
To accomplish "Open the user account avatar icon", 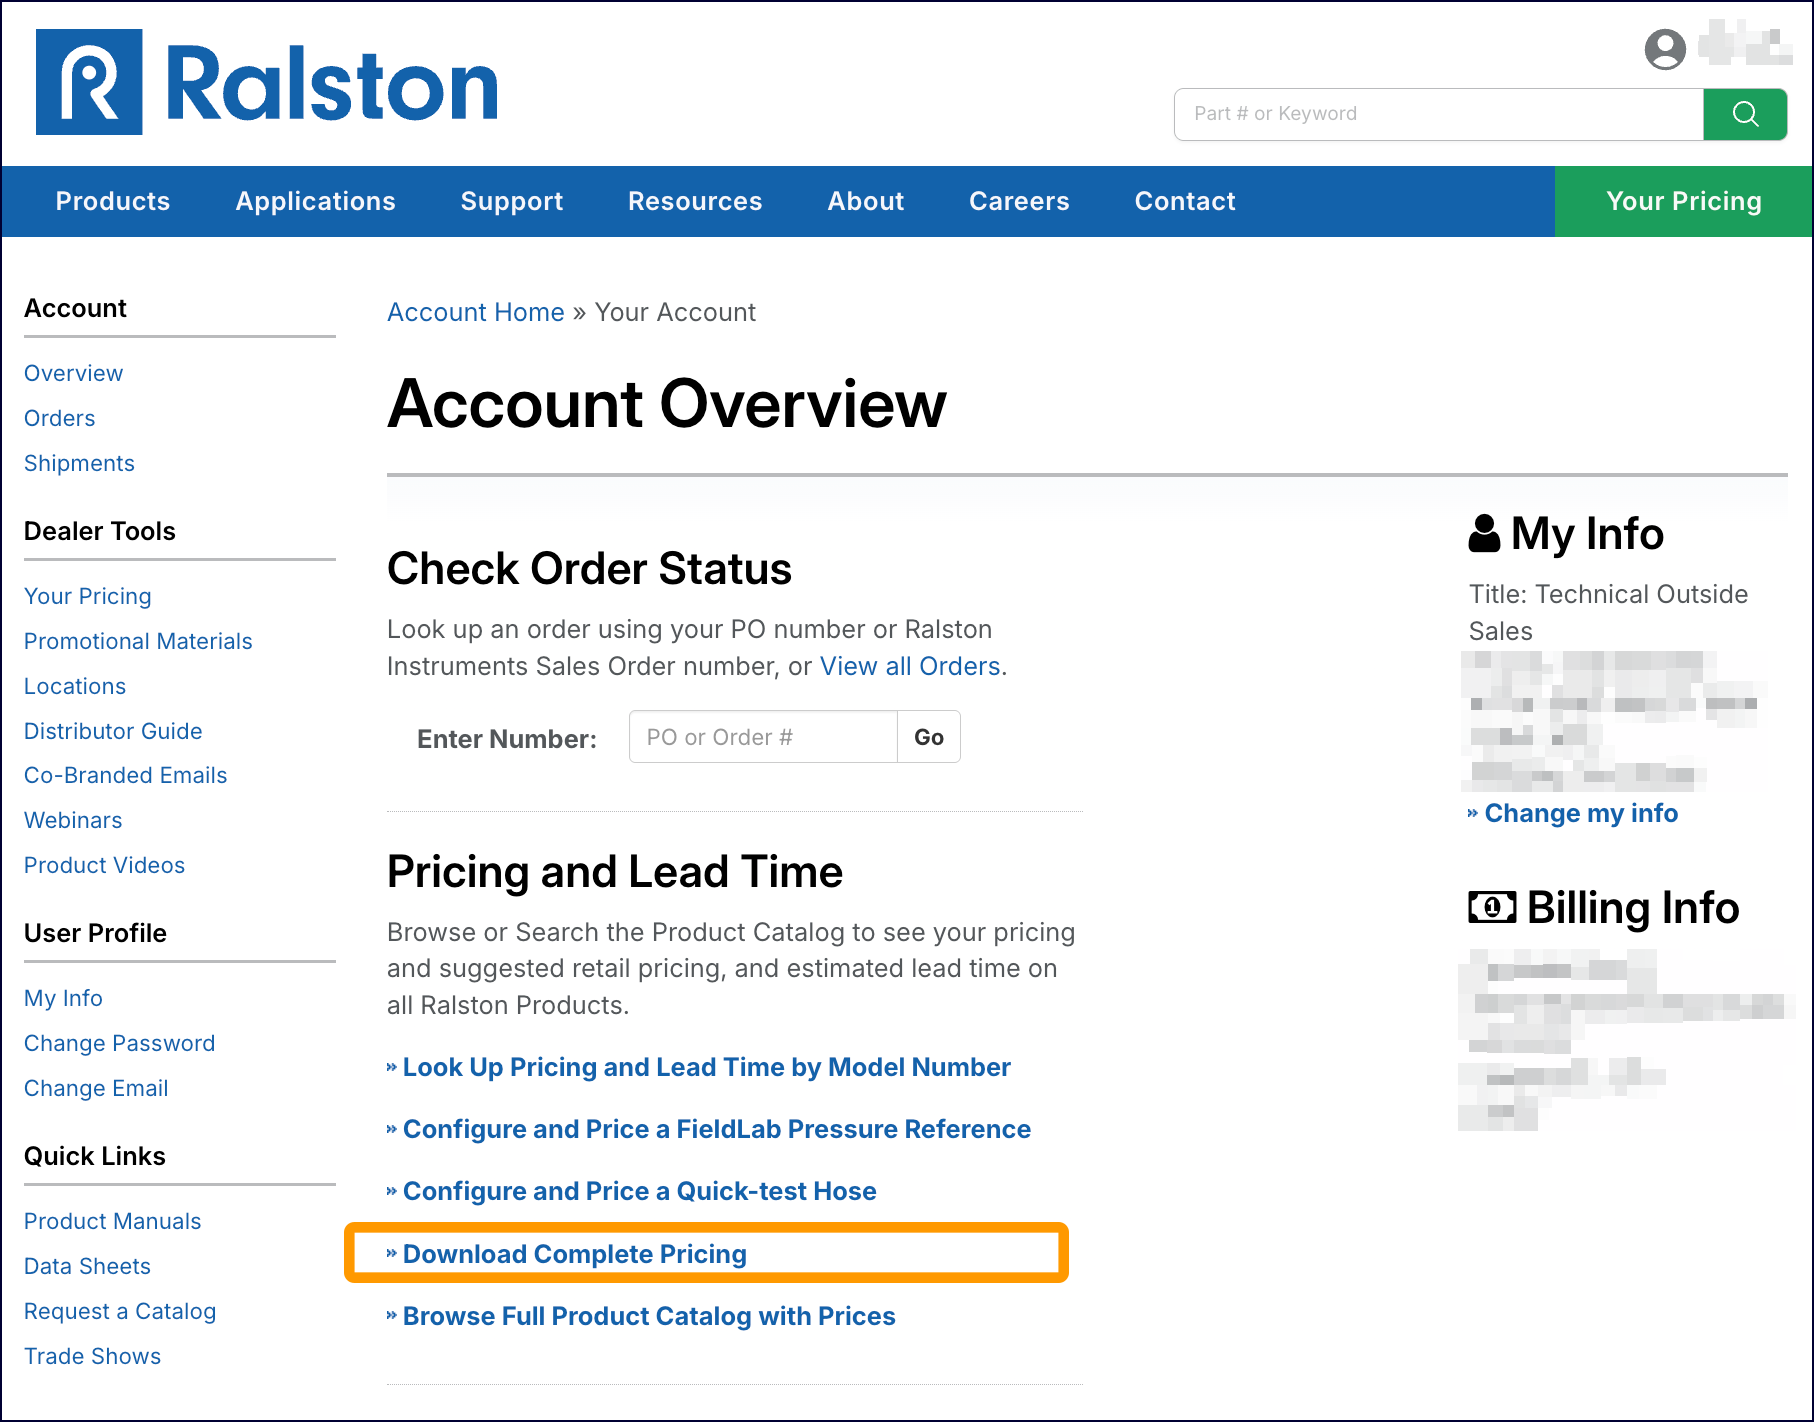I will (1665, 49).
